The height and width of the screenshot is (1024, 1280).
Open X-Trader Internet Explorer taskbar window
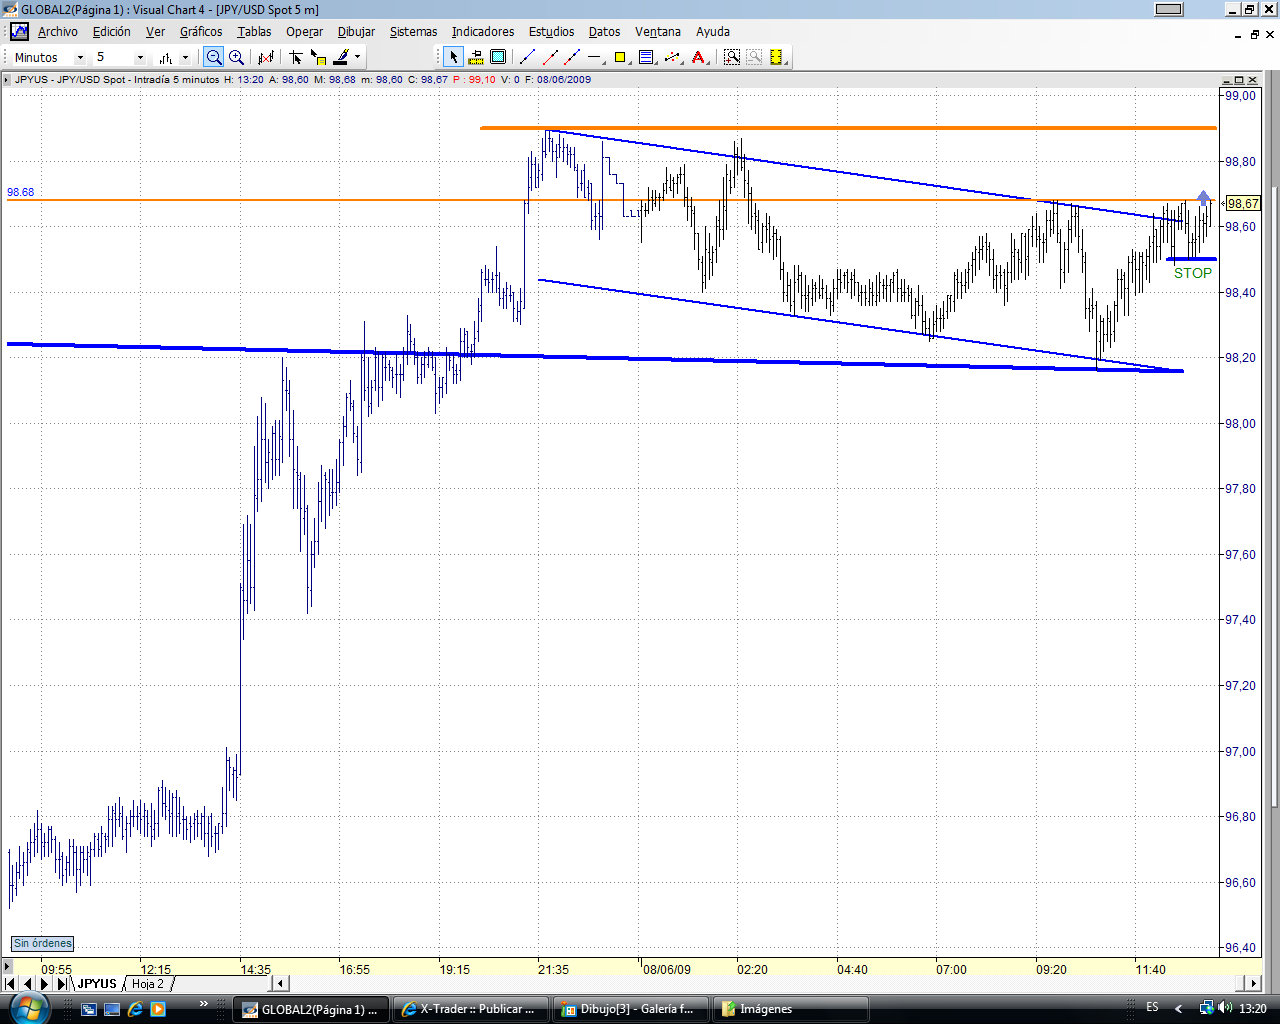[470, 1009]
